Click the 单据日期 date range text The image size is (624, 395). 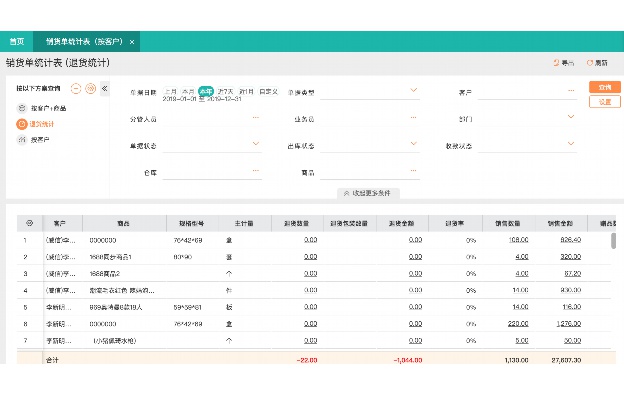coord(202,99)
